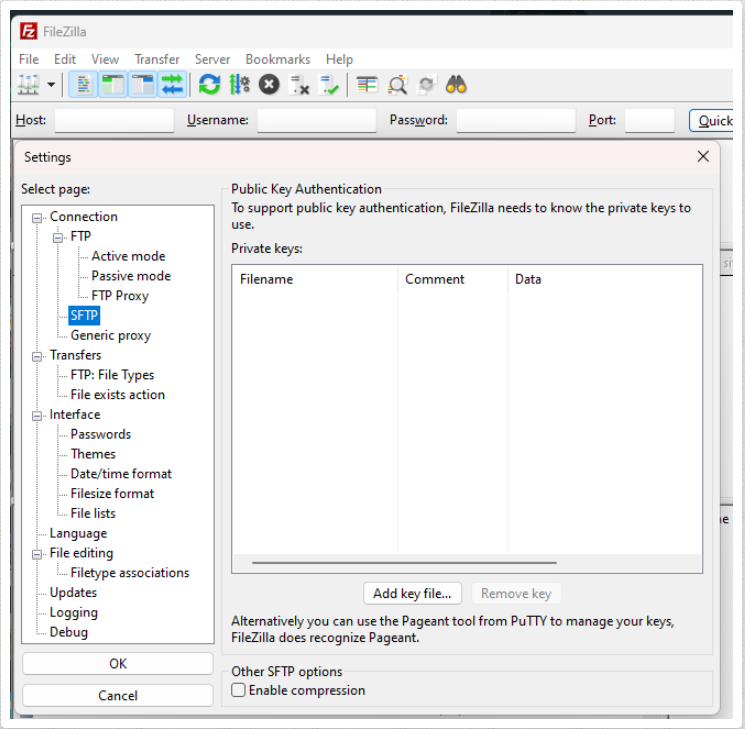The image size is (745, 729).
Task: Toggle processing of the transfer queue
Action: point(239,86)
